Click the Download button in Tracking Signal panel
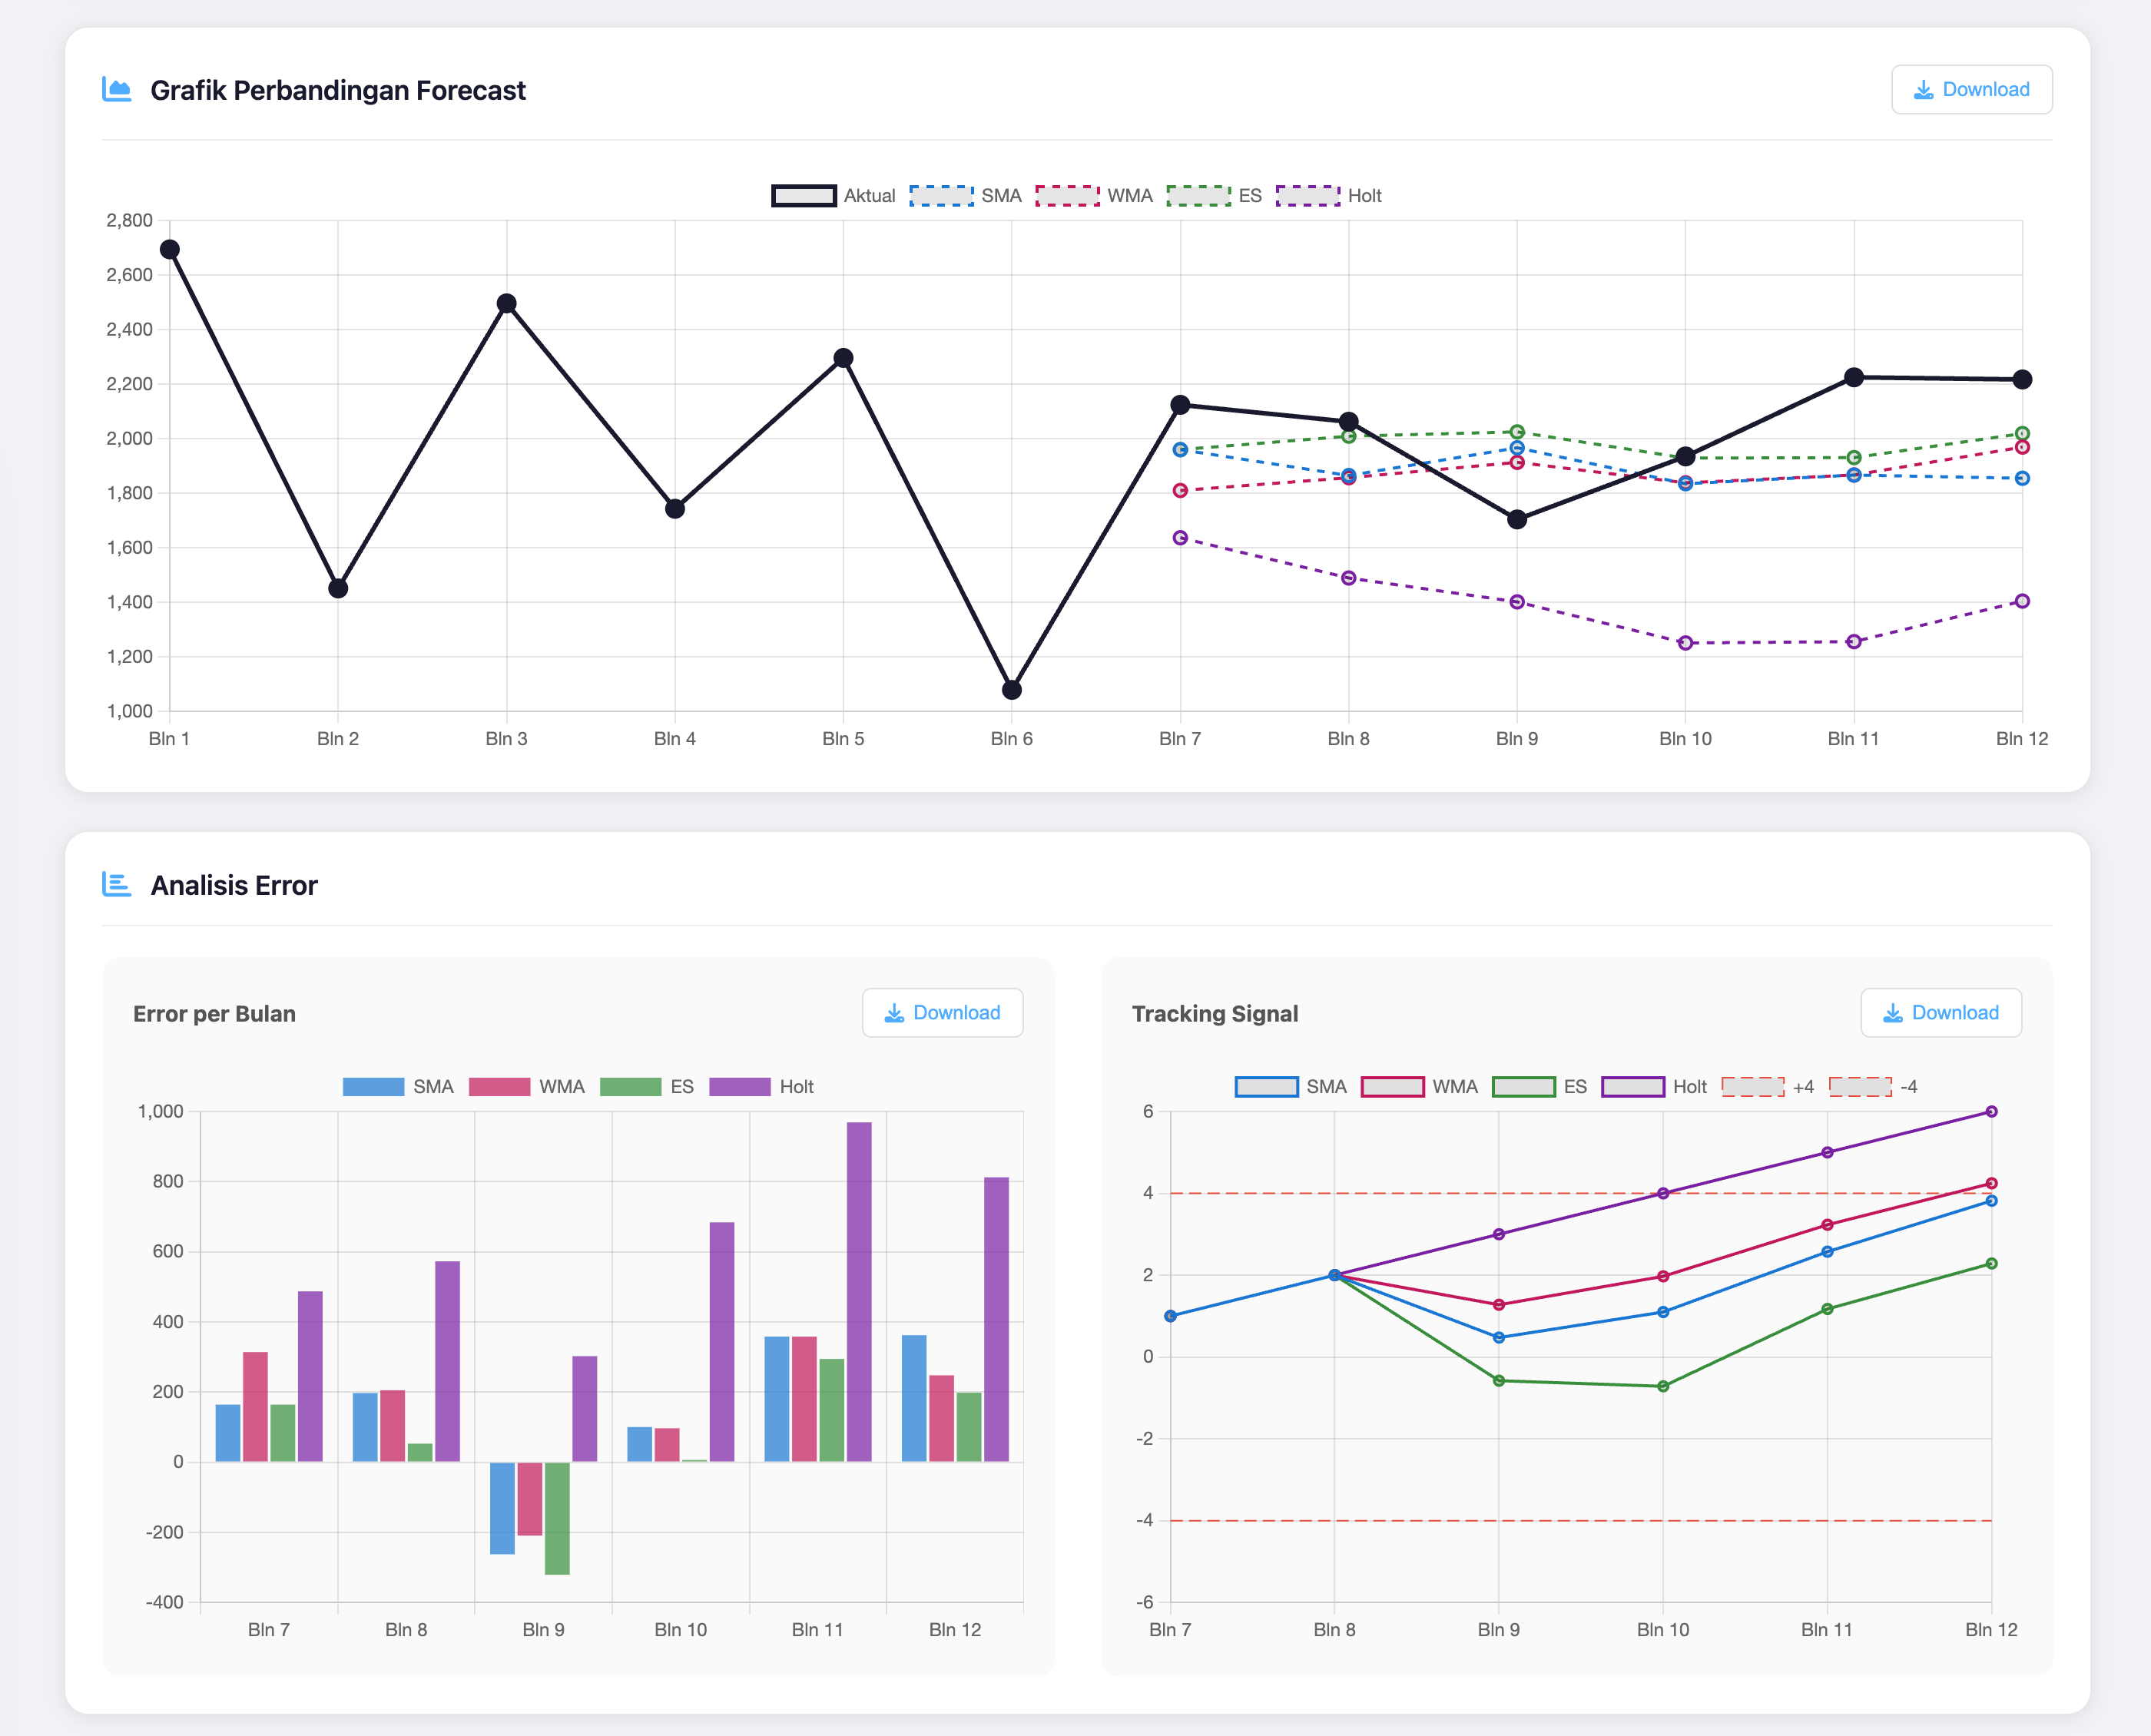Viewport: 2151px width, 1736px height. 1941,1012
